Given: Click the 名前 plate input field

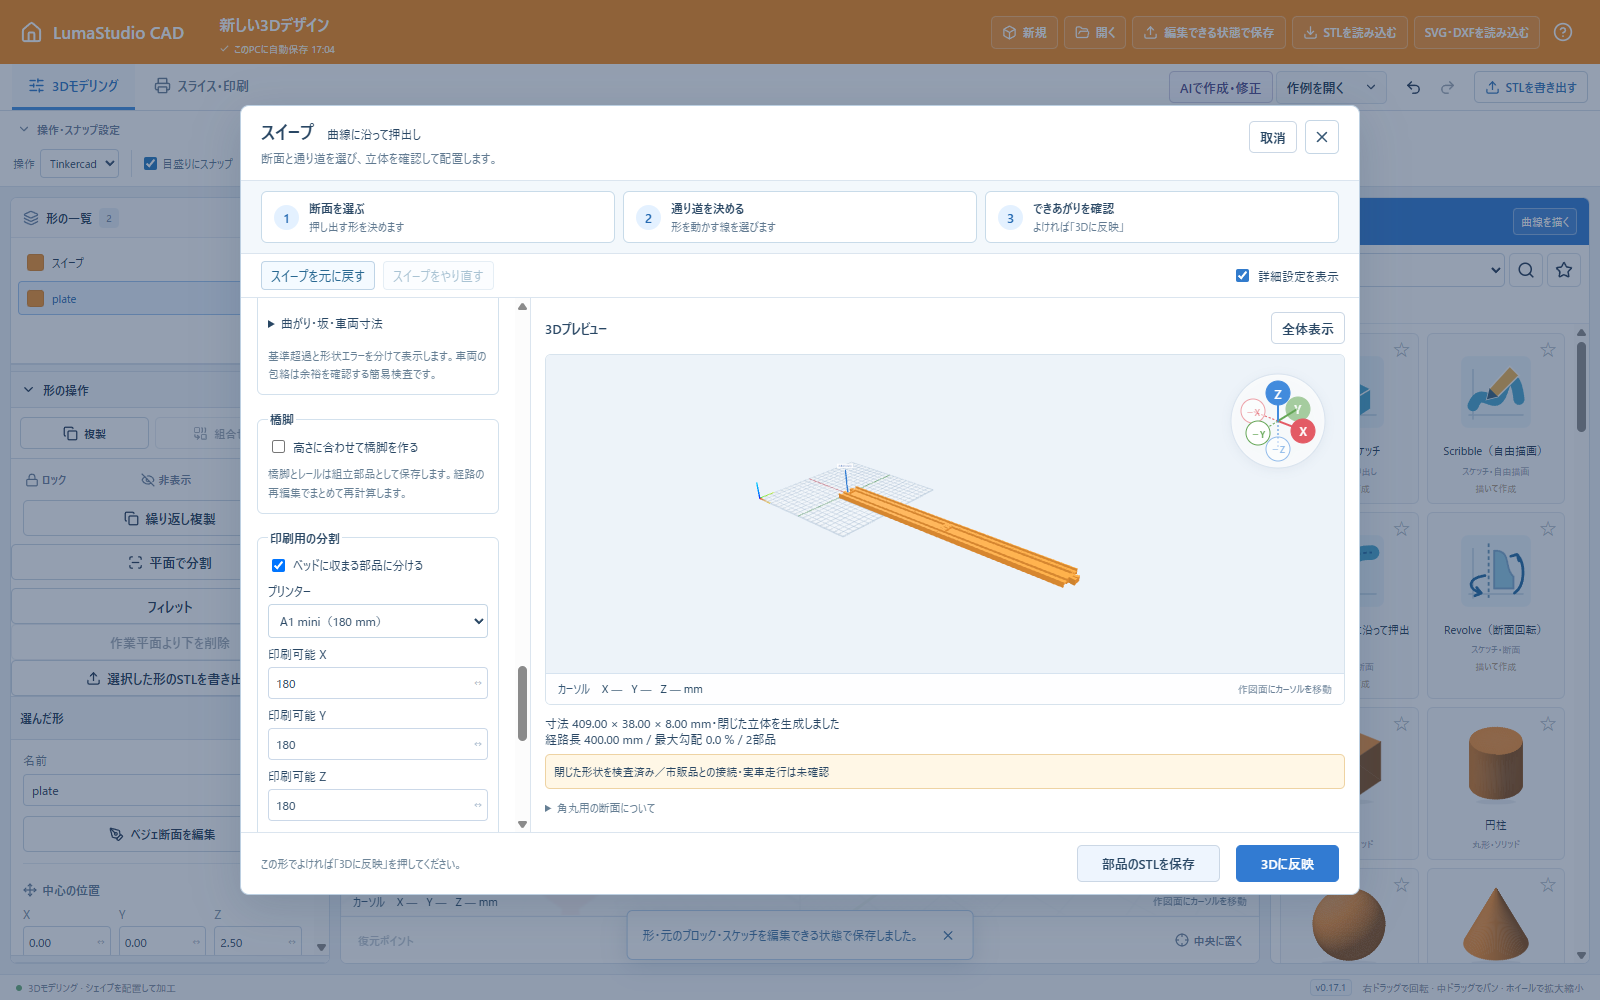Looking at the screenshot, I should point(130,791).
